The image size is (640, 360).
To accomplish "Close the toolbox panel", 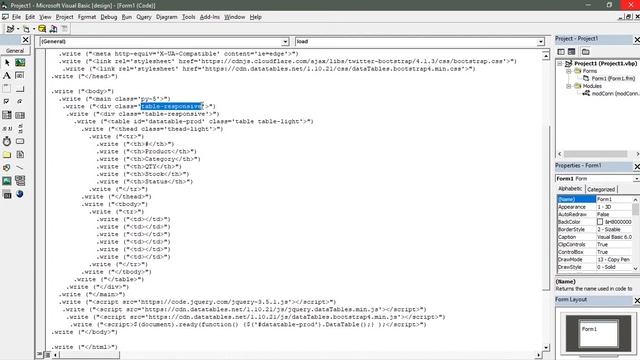I will click(x=25, y=40).
